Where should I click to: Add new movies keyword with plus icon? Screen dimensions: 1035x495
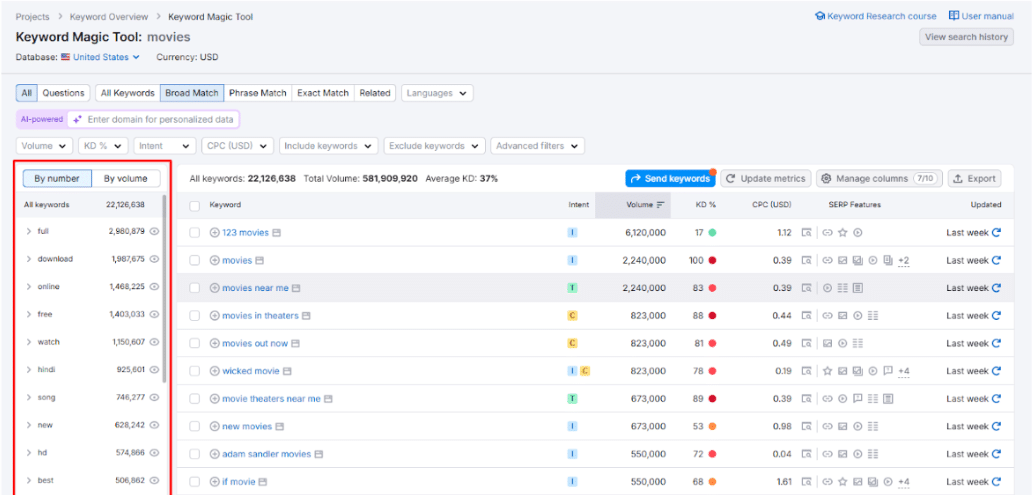click(215, 426)
